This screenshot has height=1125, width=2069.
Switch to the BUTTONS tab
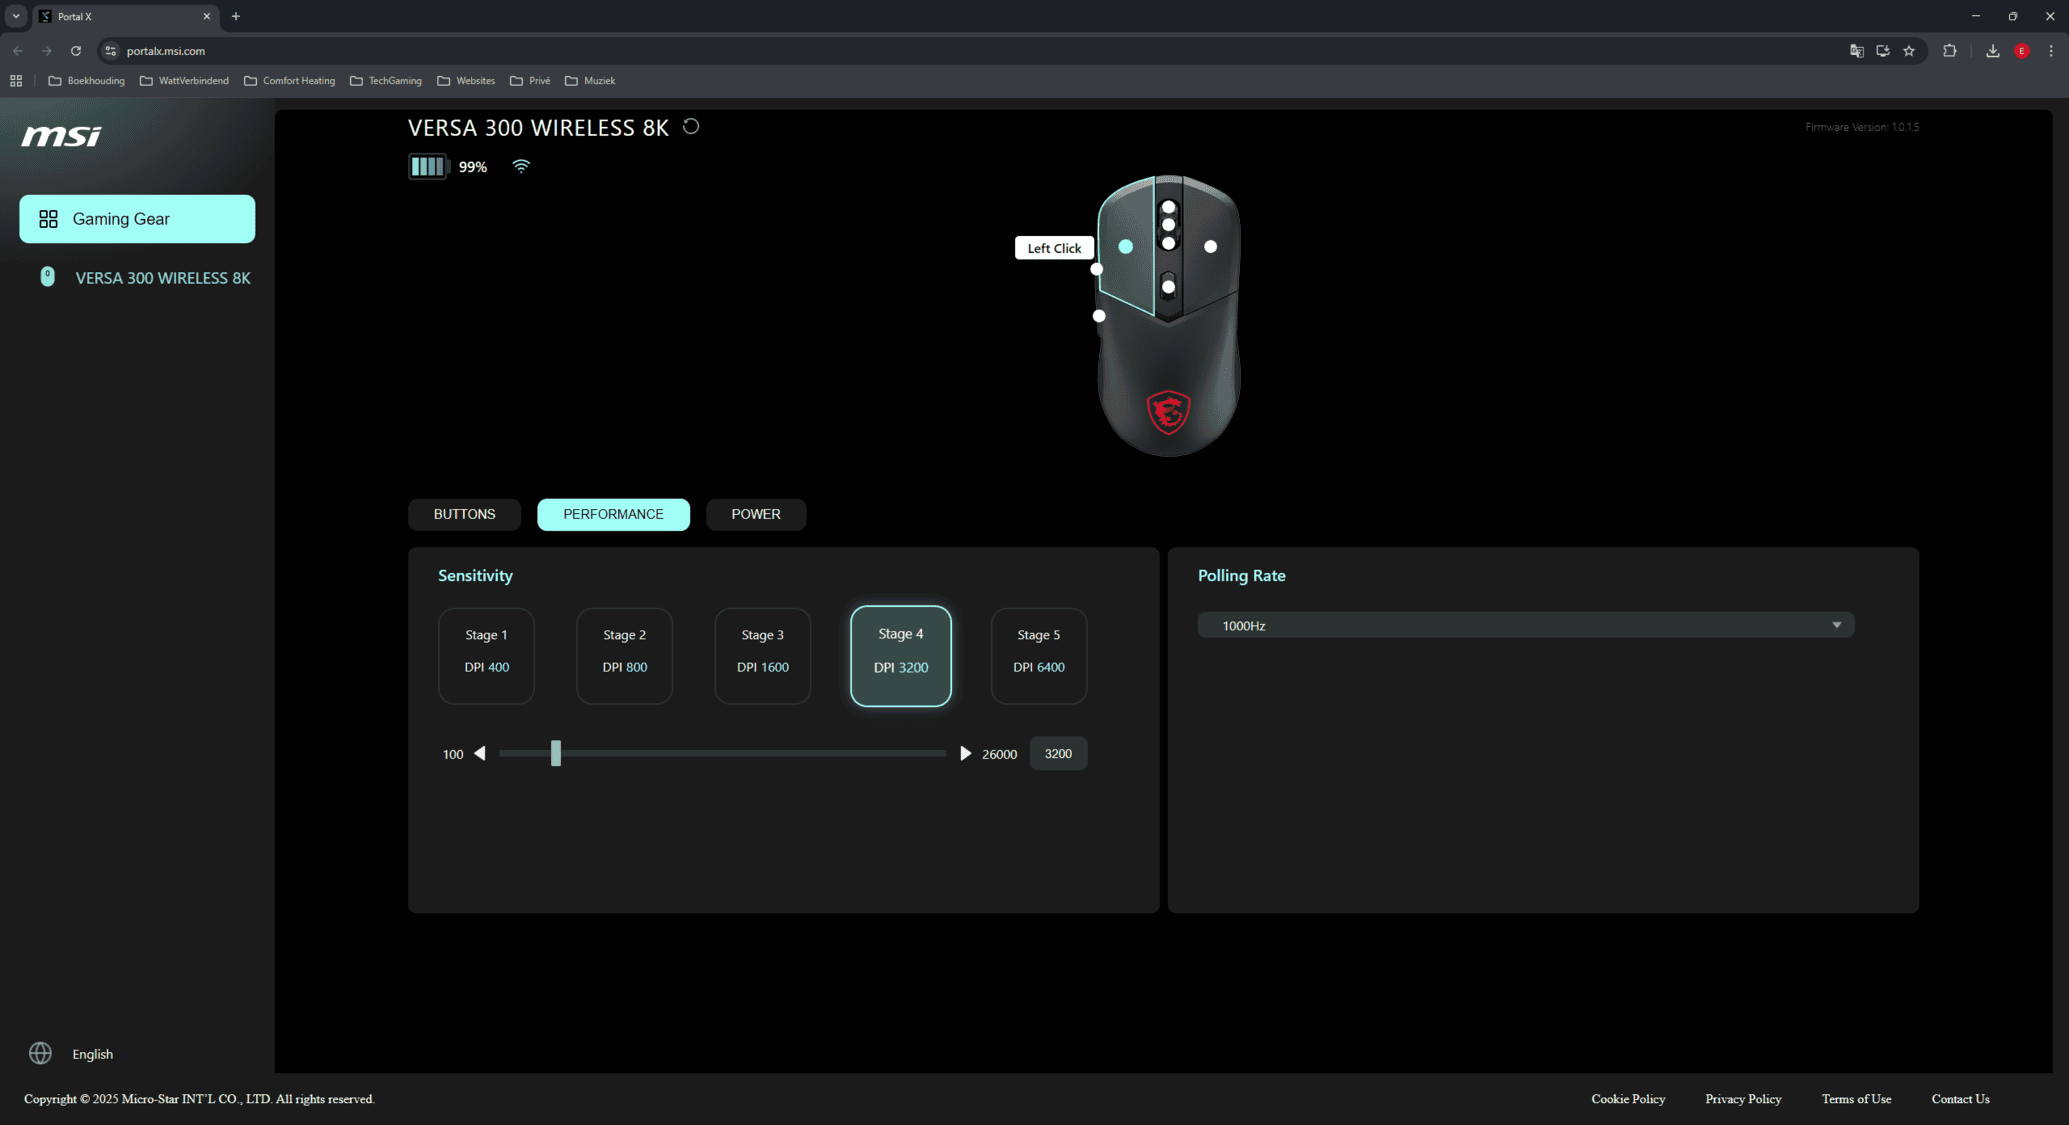(464, 514)
